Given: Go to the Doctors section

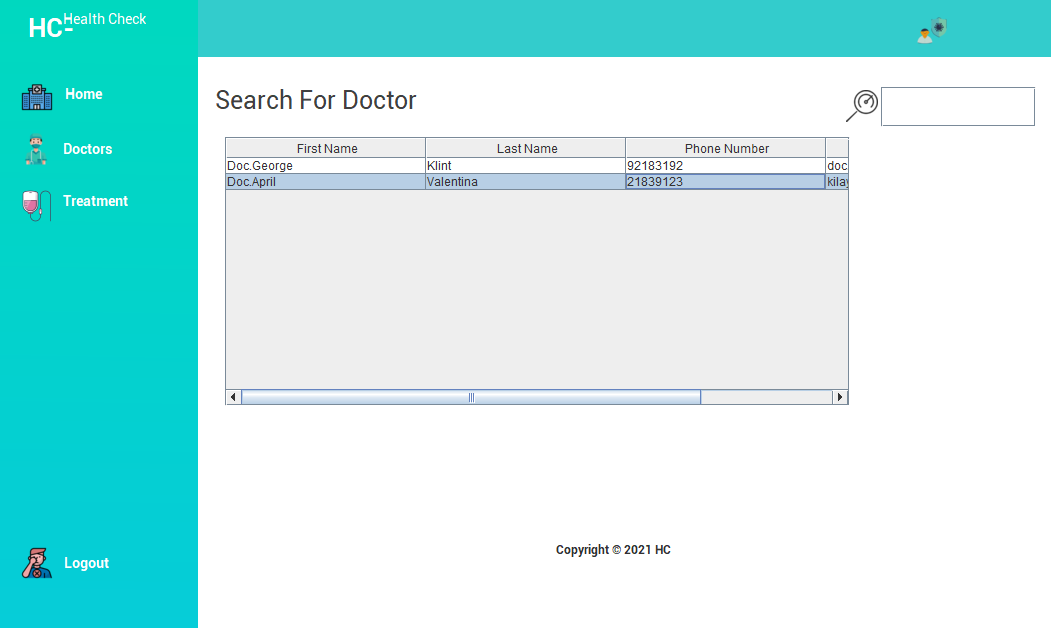Looking at the screenshot, I should tap(88, 149).
